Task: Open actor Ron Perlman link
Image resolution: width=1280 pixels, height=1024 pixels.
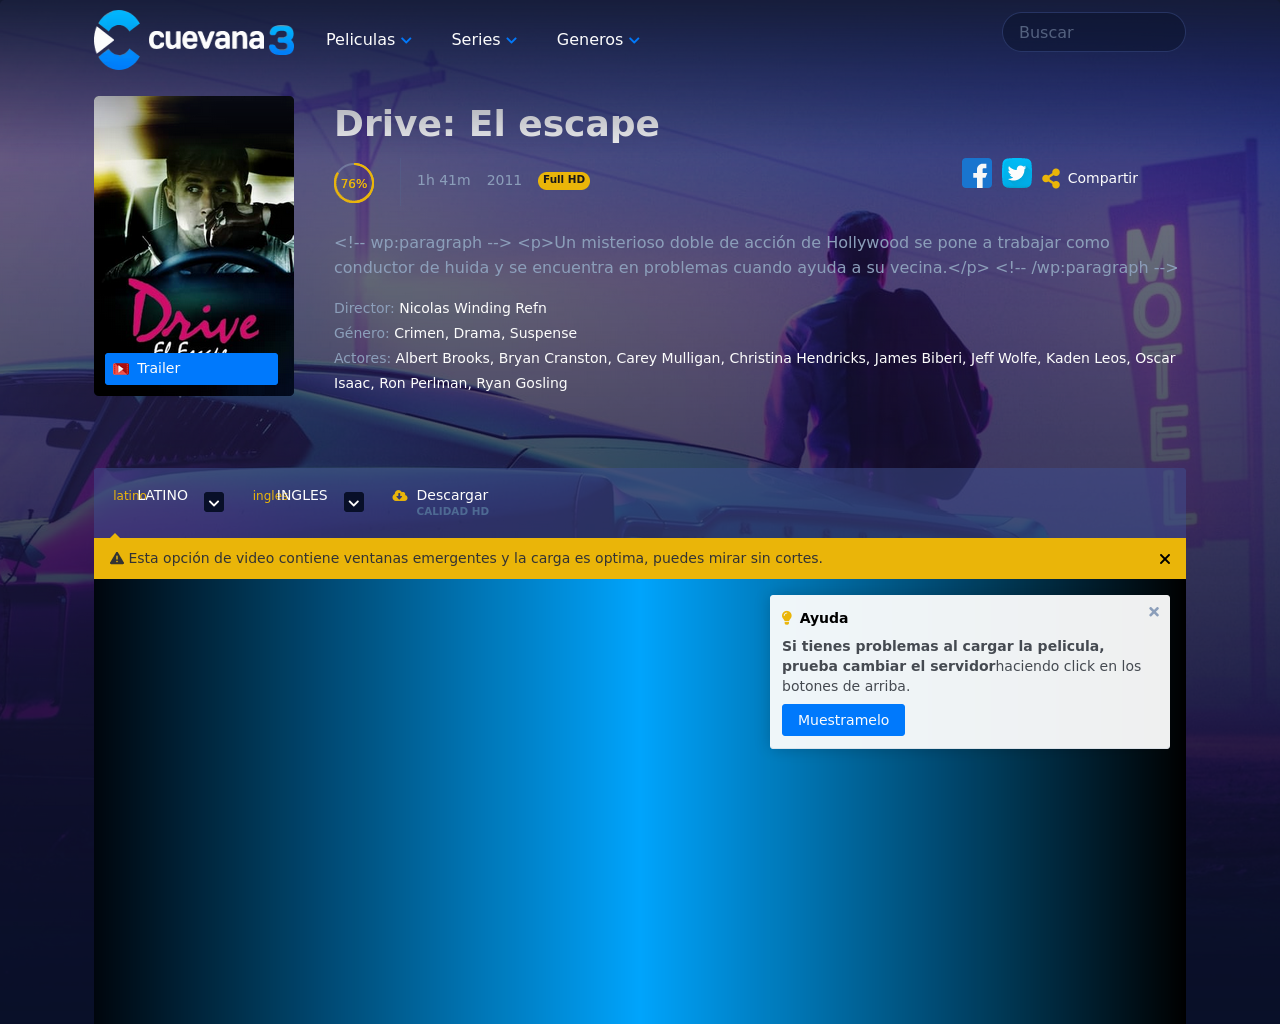Action: click(x=423, y=383)
